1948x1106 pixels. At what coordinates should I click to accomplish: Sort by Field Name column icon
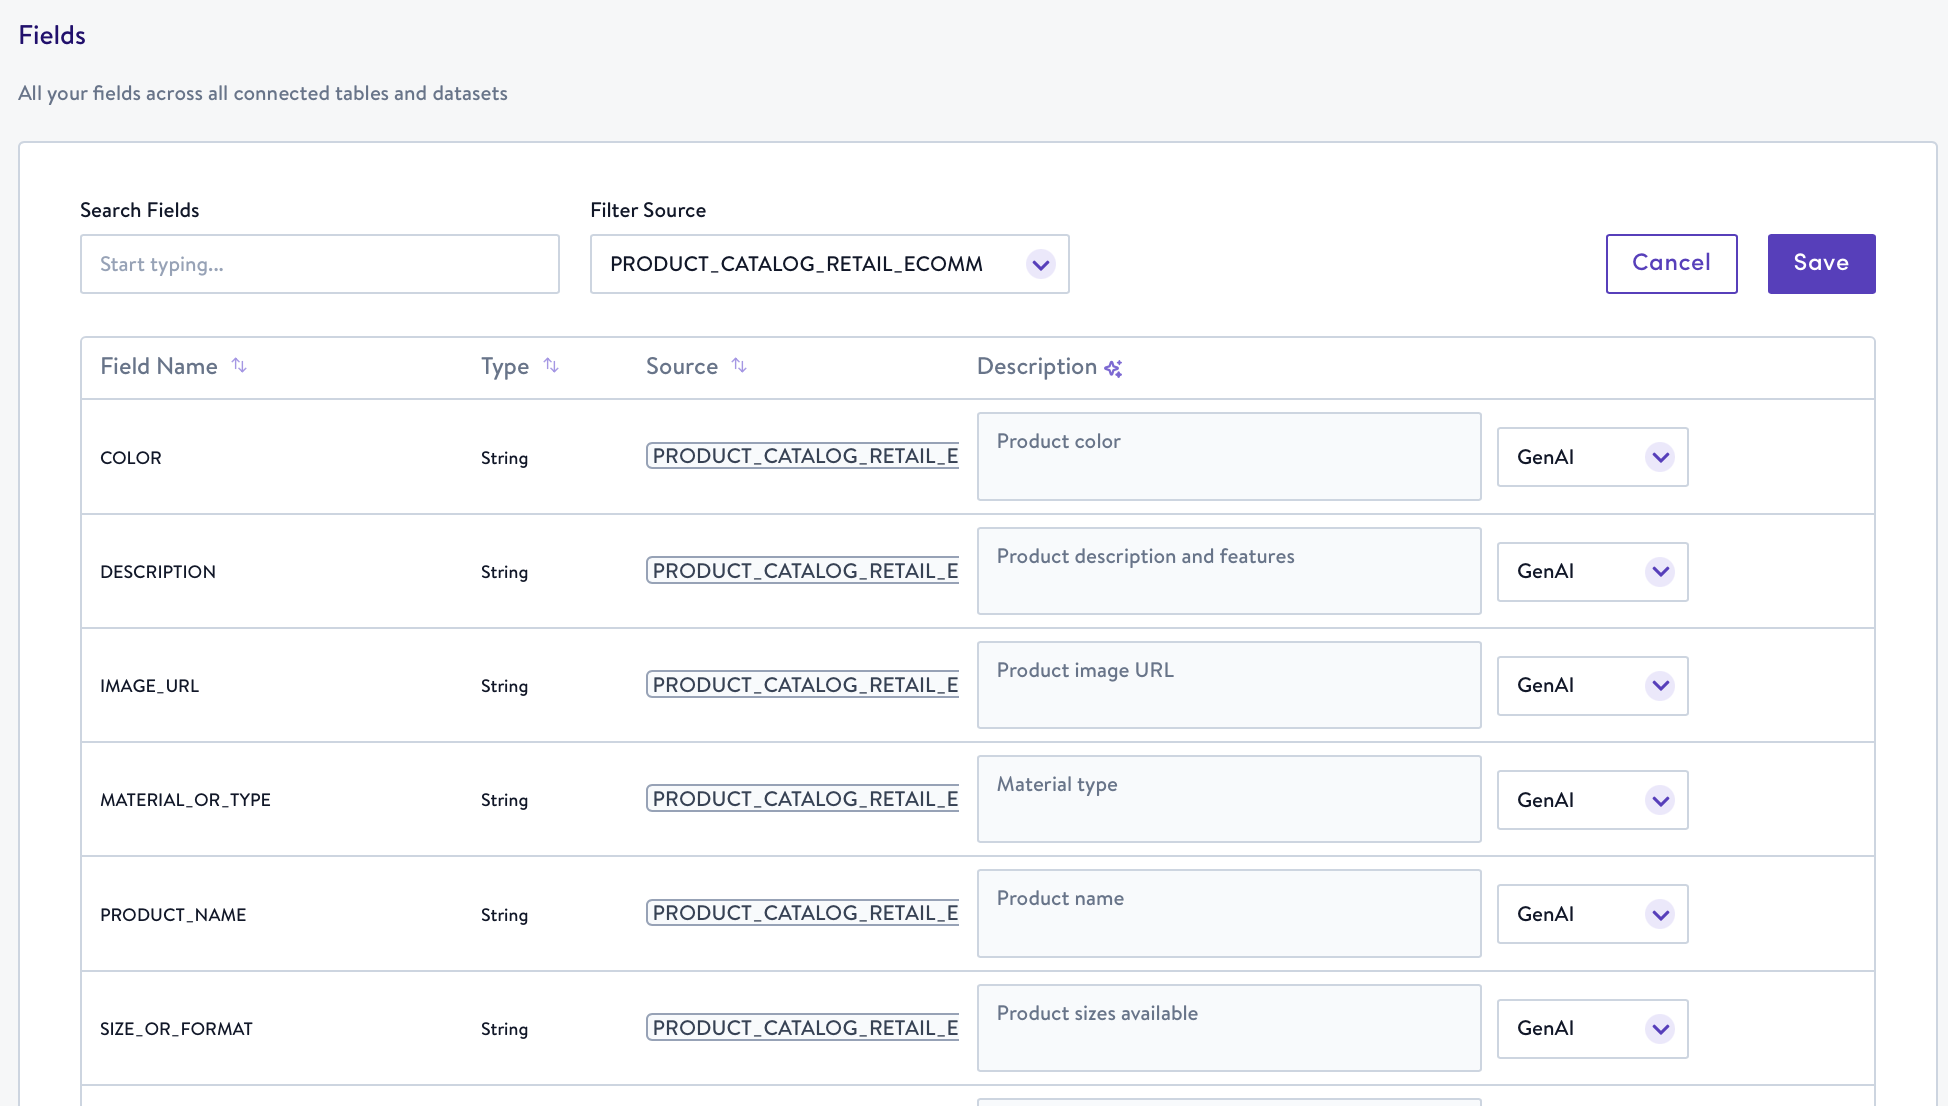click(239, 366)
